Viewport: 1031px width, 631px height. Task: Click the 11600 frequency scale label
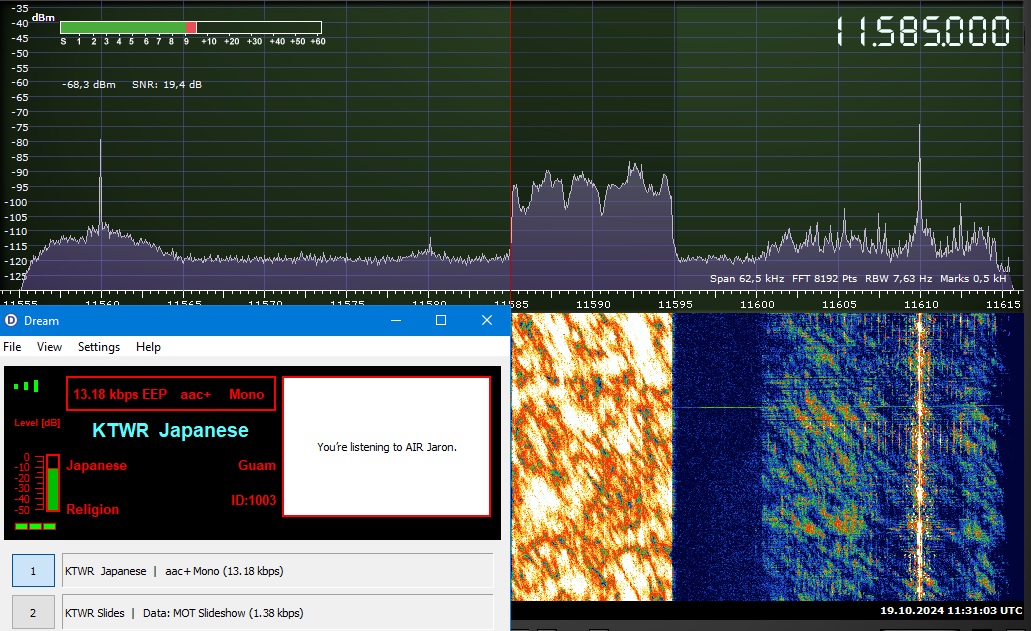(757, 304)
